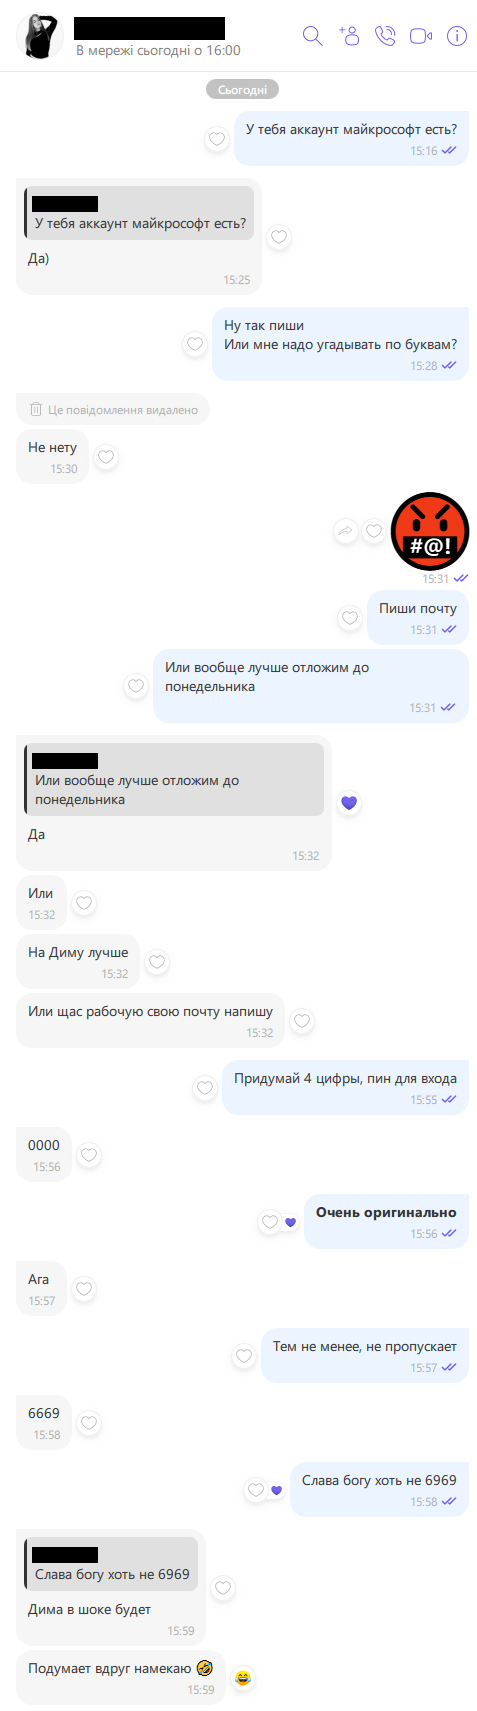Screen dimensions: 477x1711
Task: Like the 'На Диму лучше' message
Action: click(157, 962)
